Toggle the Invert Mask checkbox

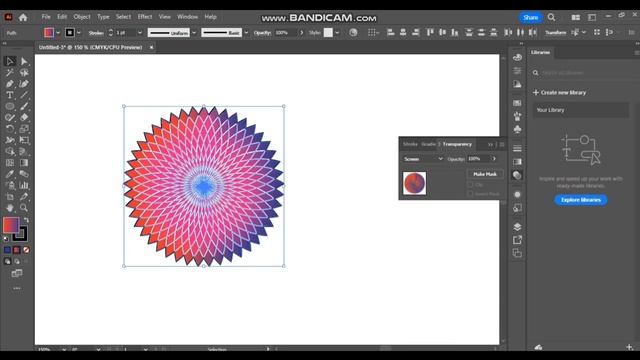click(x=470, y=194)
